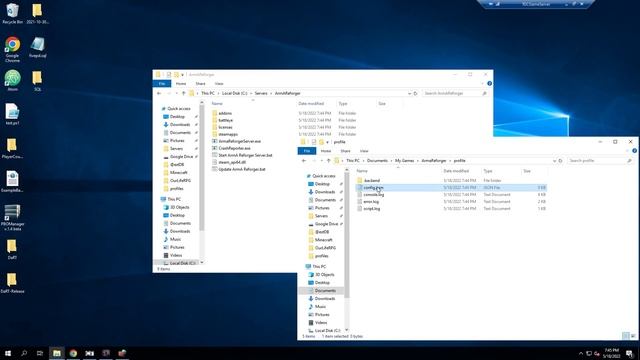
Task: Open the Home tab in ArmaReforger window
Action: [181, 84]
